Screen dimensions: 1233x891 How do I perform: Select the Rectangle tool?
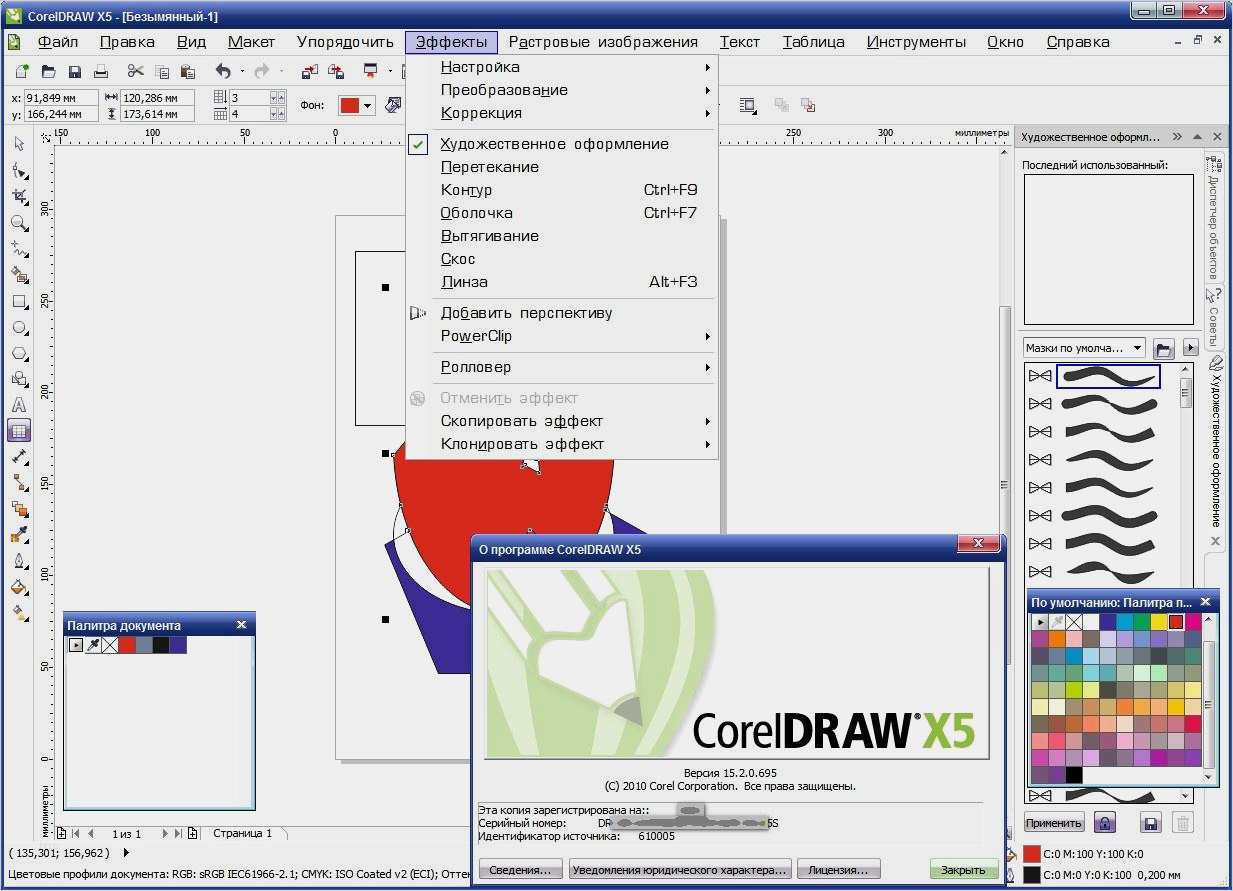pos(19,301)
